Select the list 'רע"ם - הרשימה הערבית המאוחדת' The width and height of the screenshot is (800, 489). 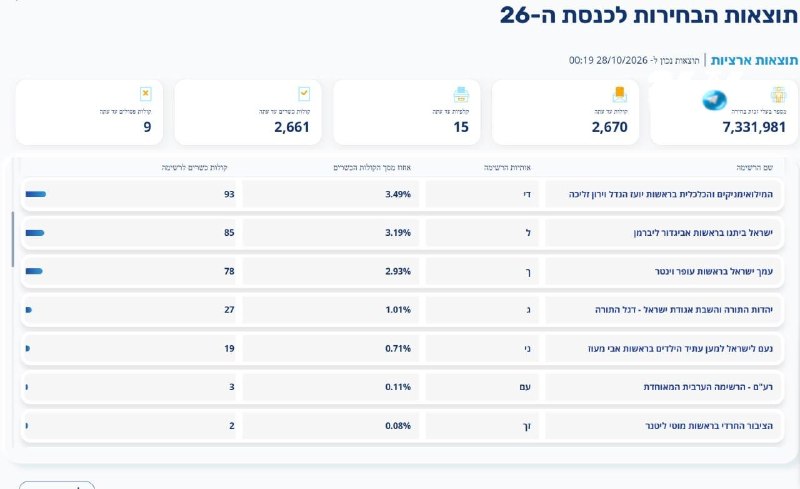click(708, 387)
